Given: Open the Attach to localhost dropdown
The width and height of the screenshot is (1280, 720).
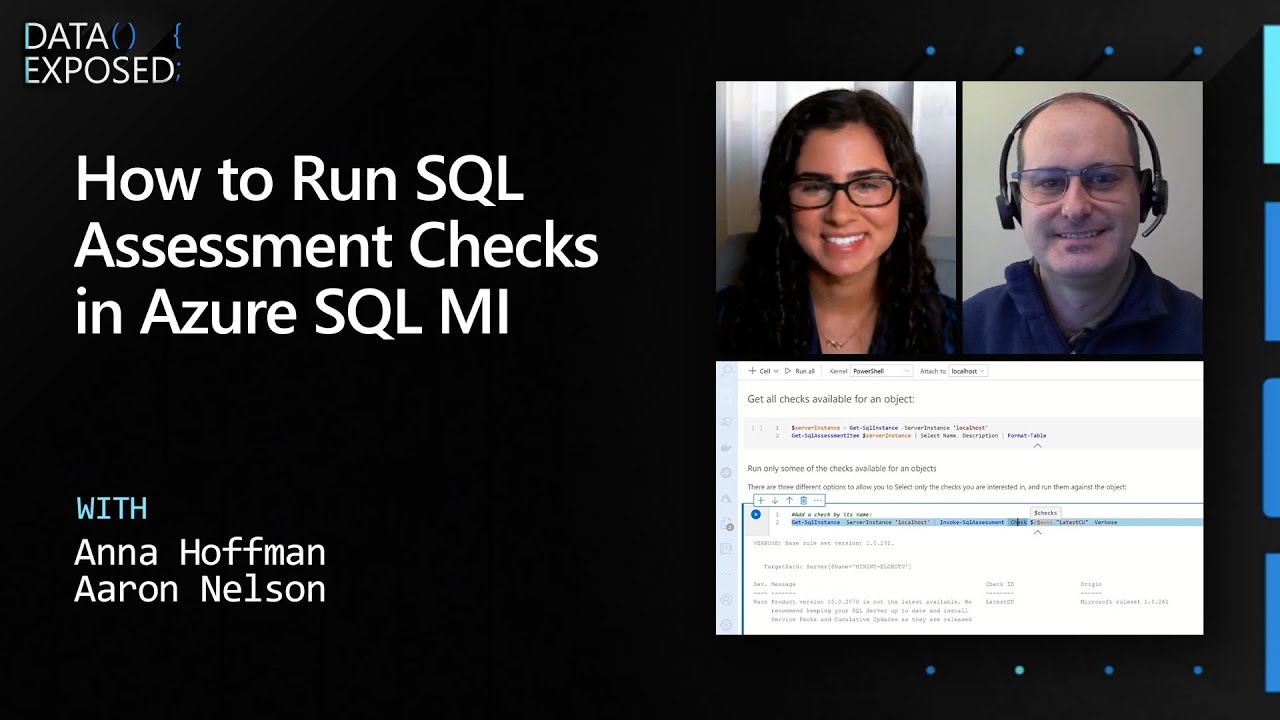Looking at the screenshot, I should pyautogui.click(x=968, y=371).
